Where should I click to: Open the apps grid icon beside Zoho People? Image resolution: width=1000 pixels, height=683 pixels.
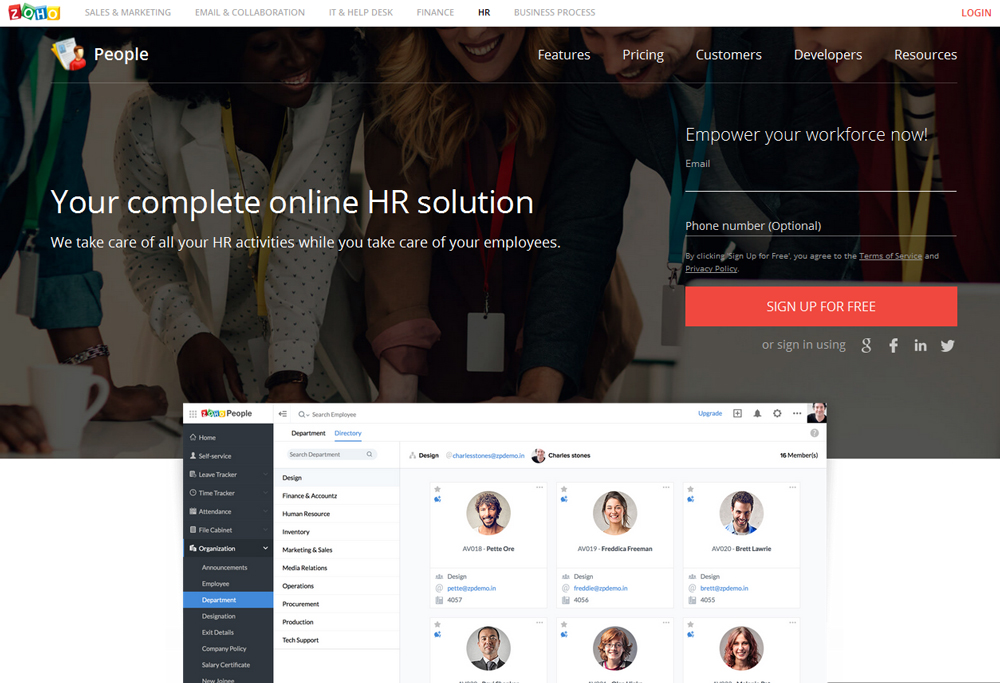click(x=193, y=414)
